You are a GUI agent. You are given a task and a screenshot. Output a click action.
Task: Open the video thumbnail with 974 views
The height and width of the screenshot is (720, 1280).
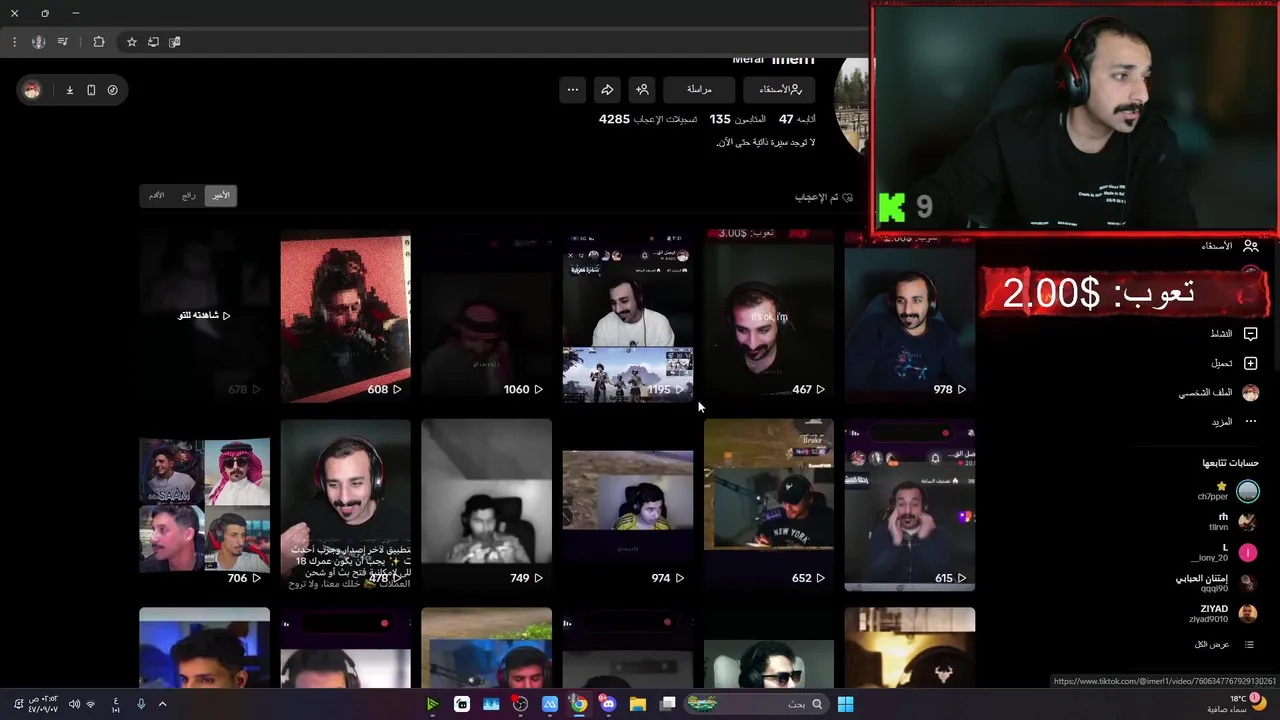(x=627, y=505)
